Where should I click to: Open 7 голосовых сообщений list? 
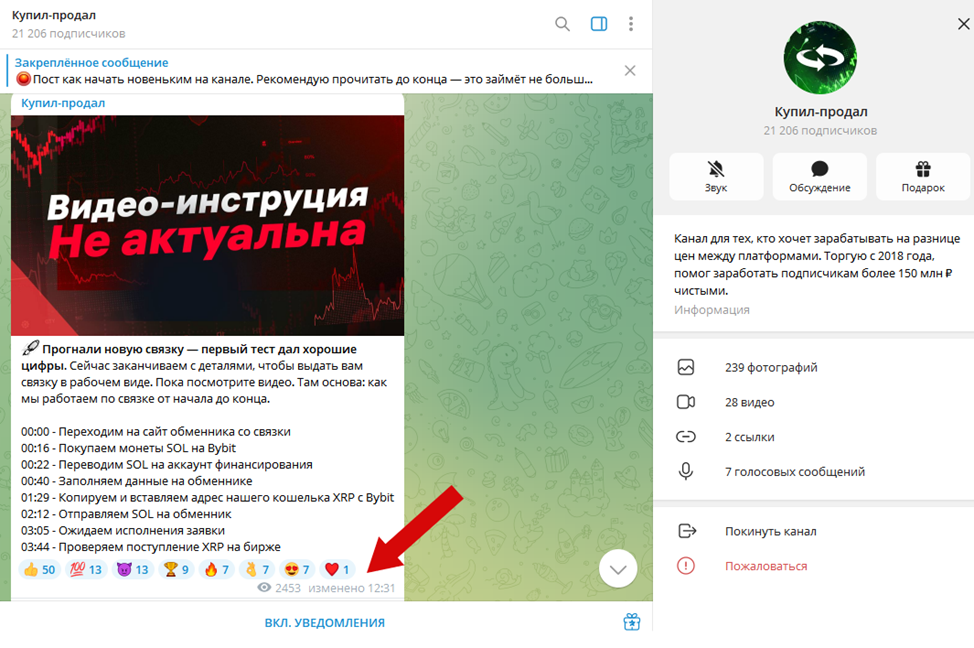pos(814,472)
